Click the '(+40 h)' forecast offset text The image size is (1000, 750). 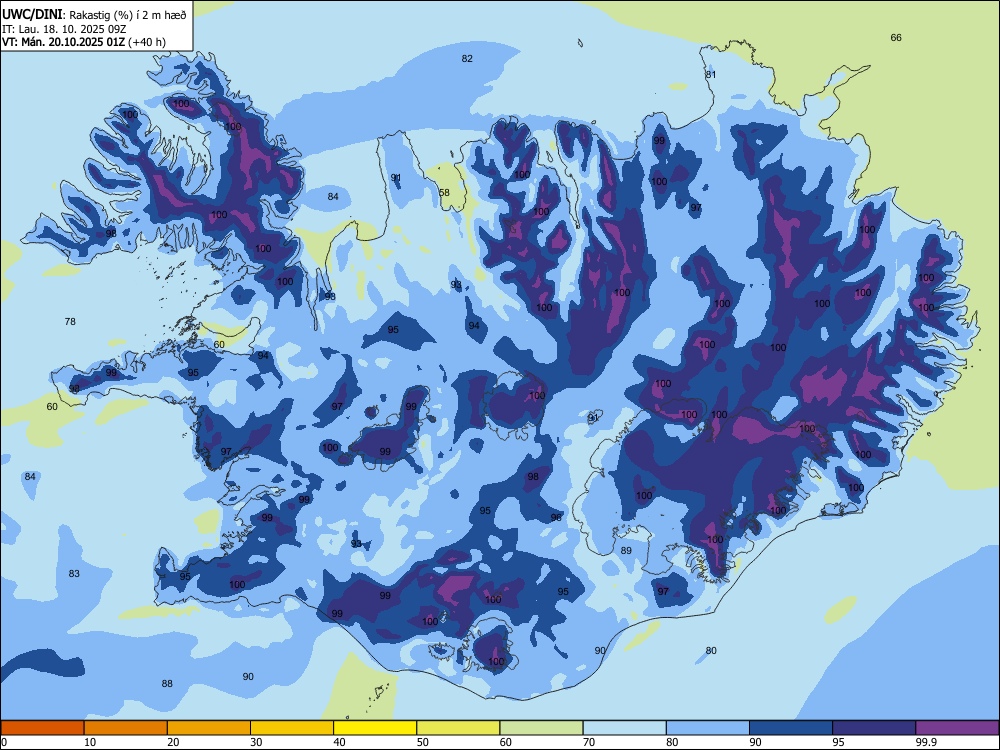point(147,42)
